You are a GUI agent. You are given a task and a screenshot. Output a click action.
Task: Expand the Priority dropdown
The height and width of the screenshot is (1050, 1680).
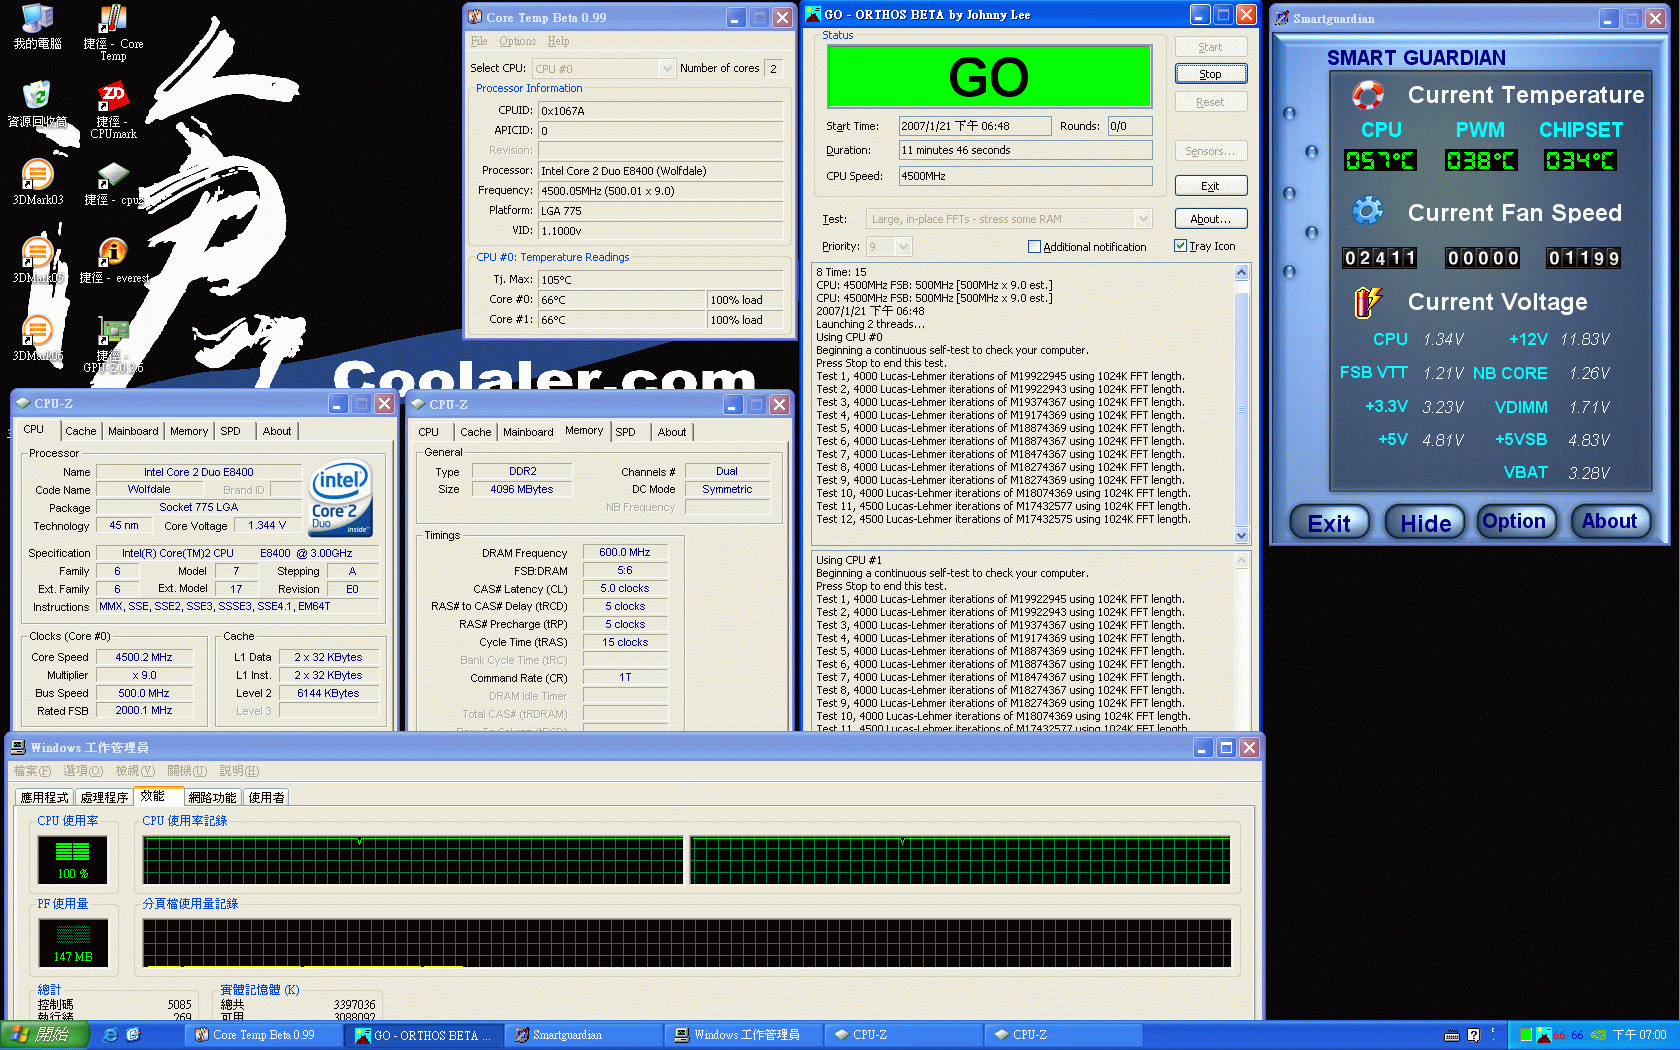tap(903, 247)
